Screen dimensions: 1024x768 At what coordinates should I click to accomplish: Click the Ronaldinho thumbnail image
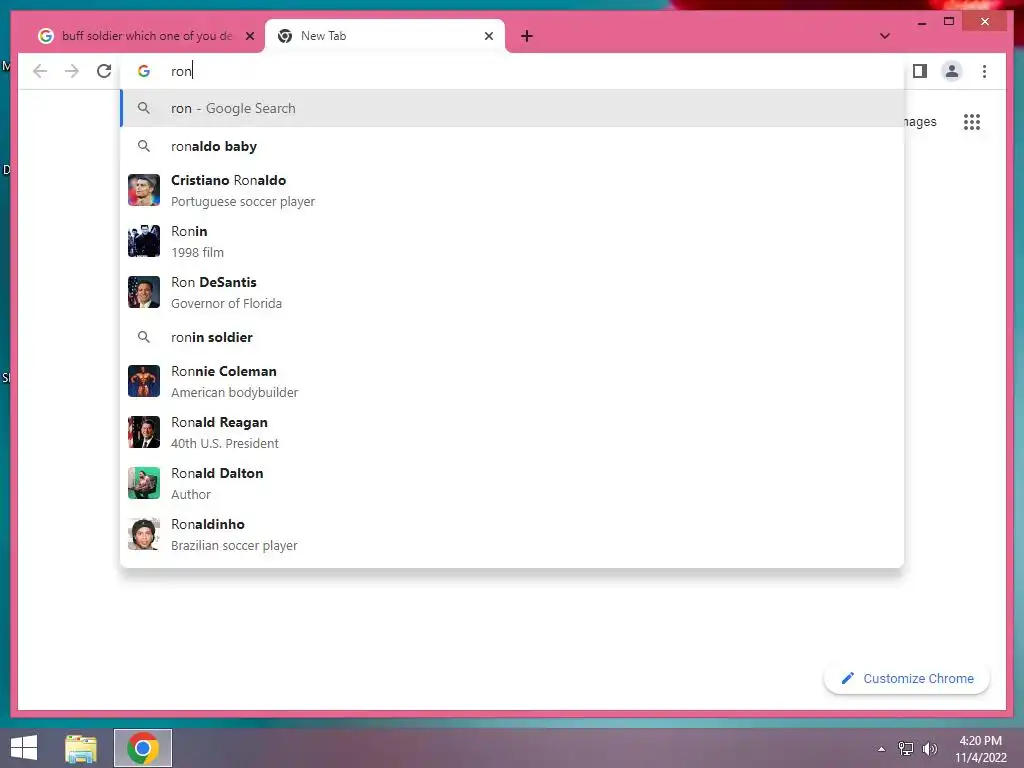(144, 534)
